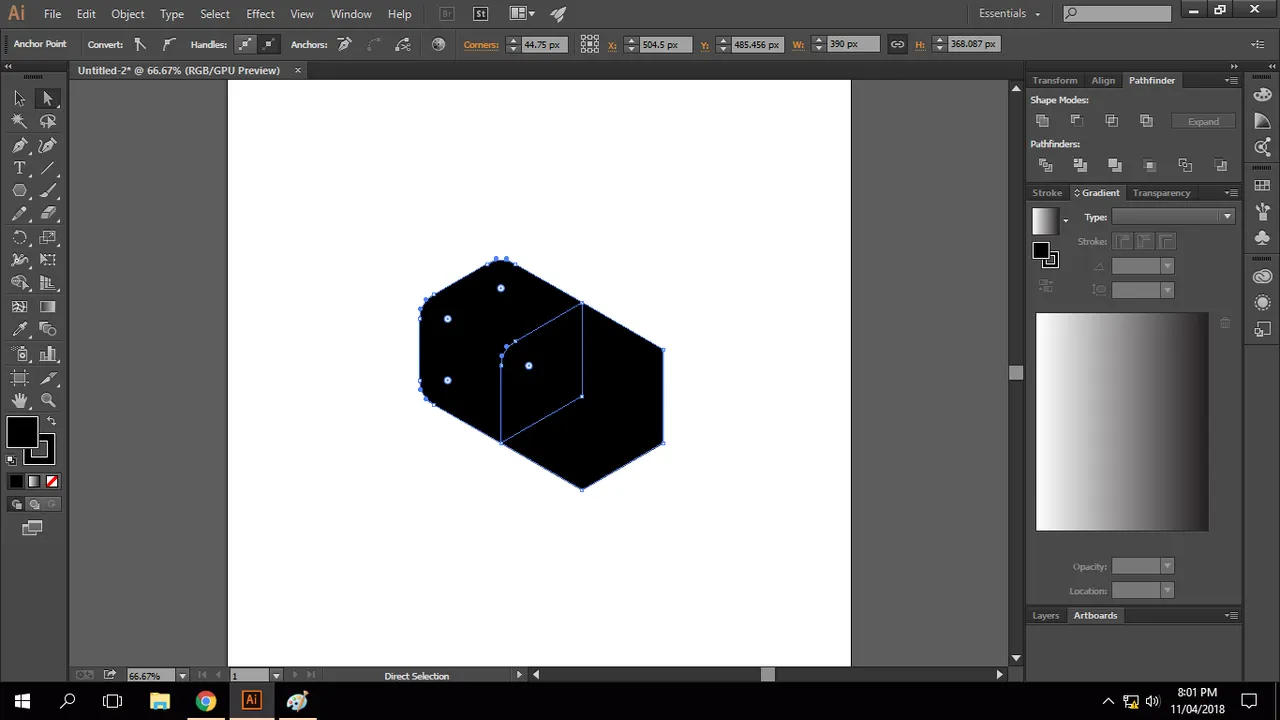Open the Window menu
The height and width of the screenshot is (720, 1280).
point(351,14)
